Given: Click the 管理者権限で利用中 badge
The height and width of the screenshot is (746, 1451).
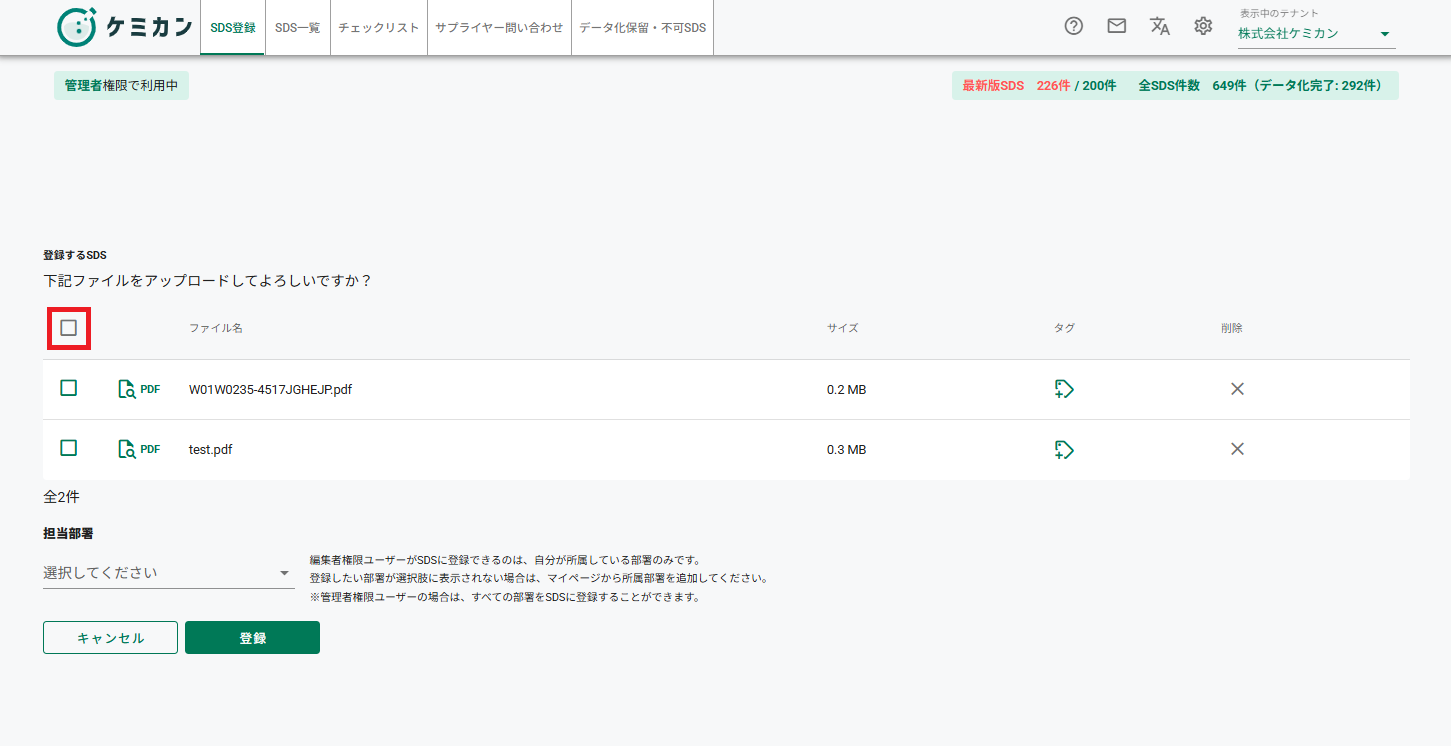Looking at the screenshot, I should coord(121,86).
